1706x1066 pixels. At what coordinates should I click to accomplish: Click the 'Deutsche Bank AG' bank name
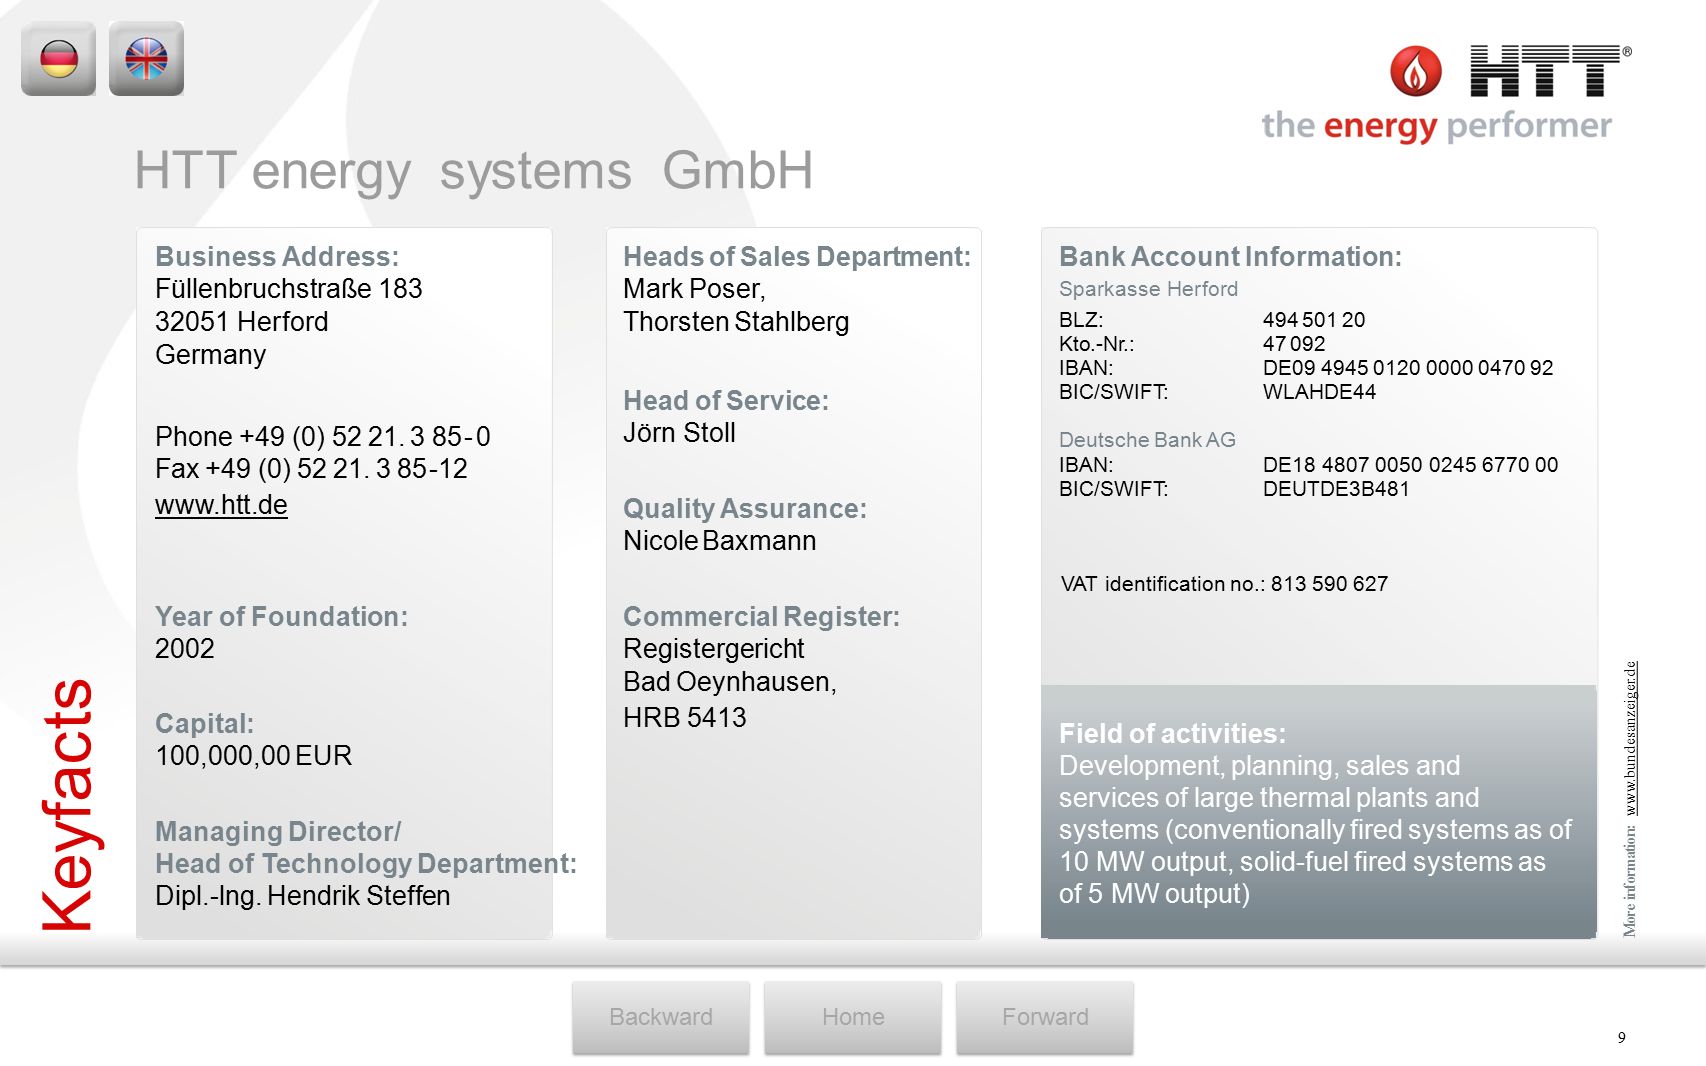click(x=1148, y=440)
